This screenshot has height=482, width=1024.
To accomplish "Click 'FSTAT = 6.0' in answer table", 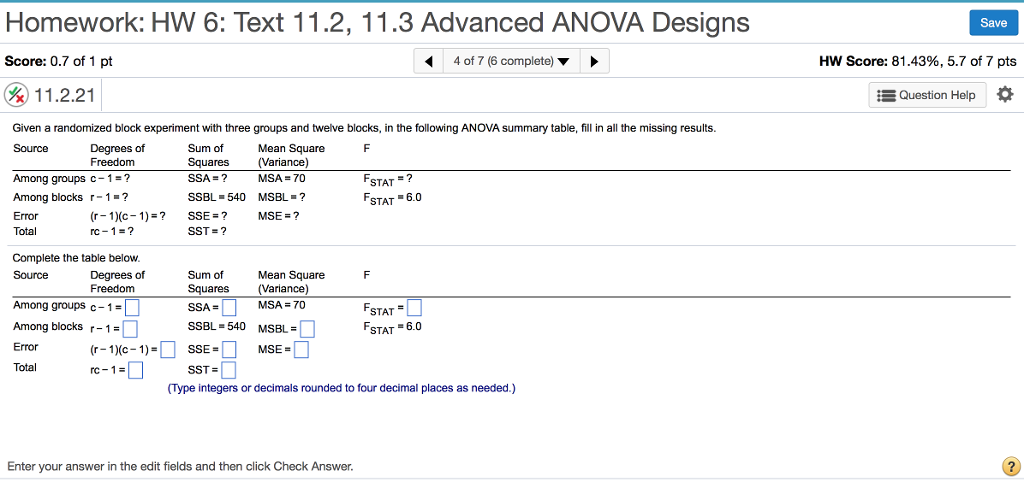I will click(392, 327).
